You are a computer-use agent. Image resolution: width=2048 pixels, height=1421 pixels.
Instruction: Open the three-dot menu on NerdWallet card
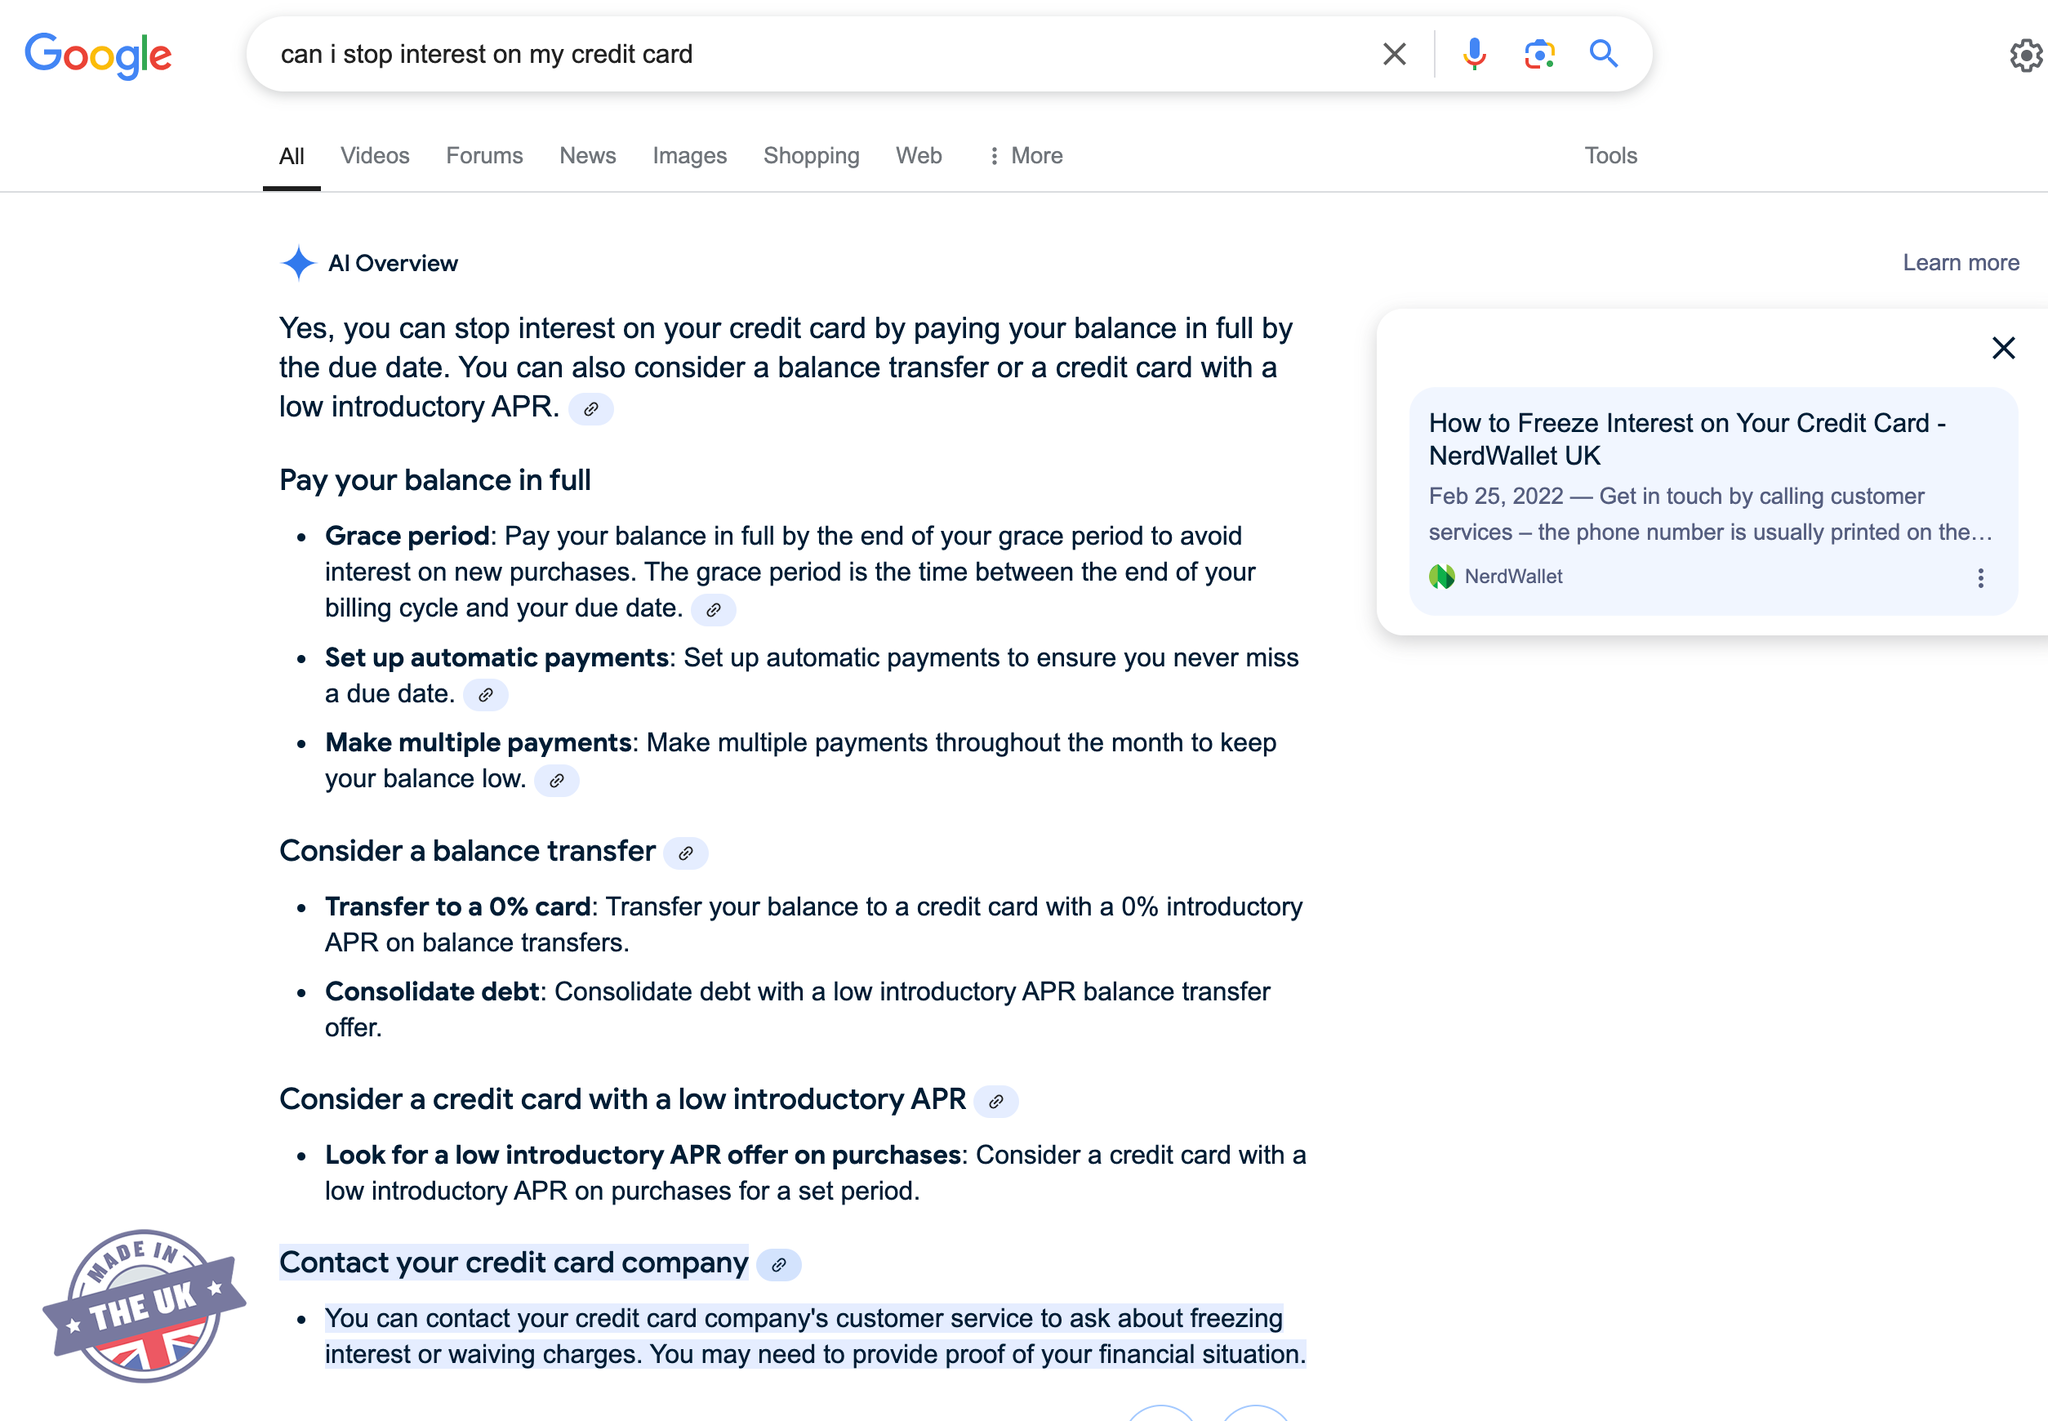tap(1980, 578)
